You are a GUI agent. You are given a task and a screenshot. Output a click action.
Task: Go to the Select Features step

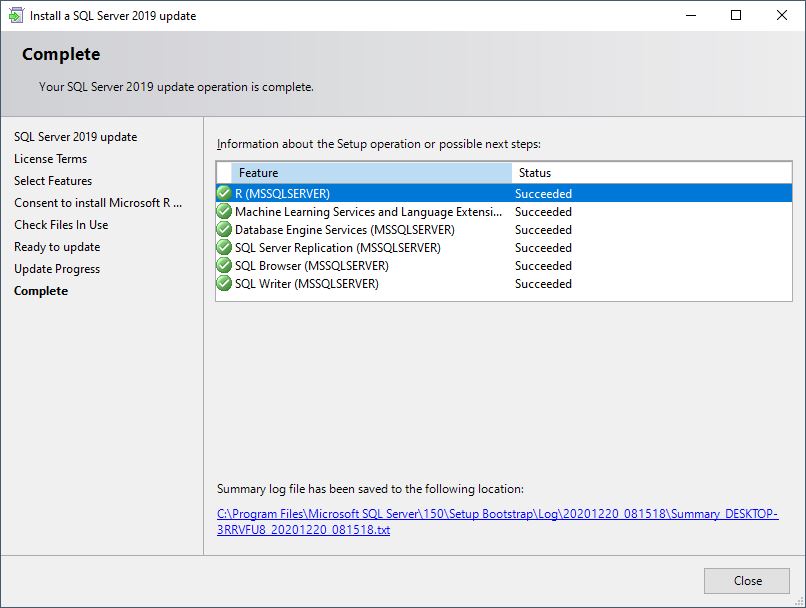tap(53, 181)
